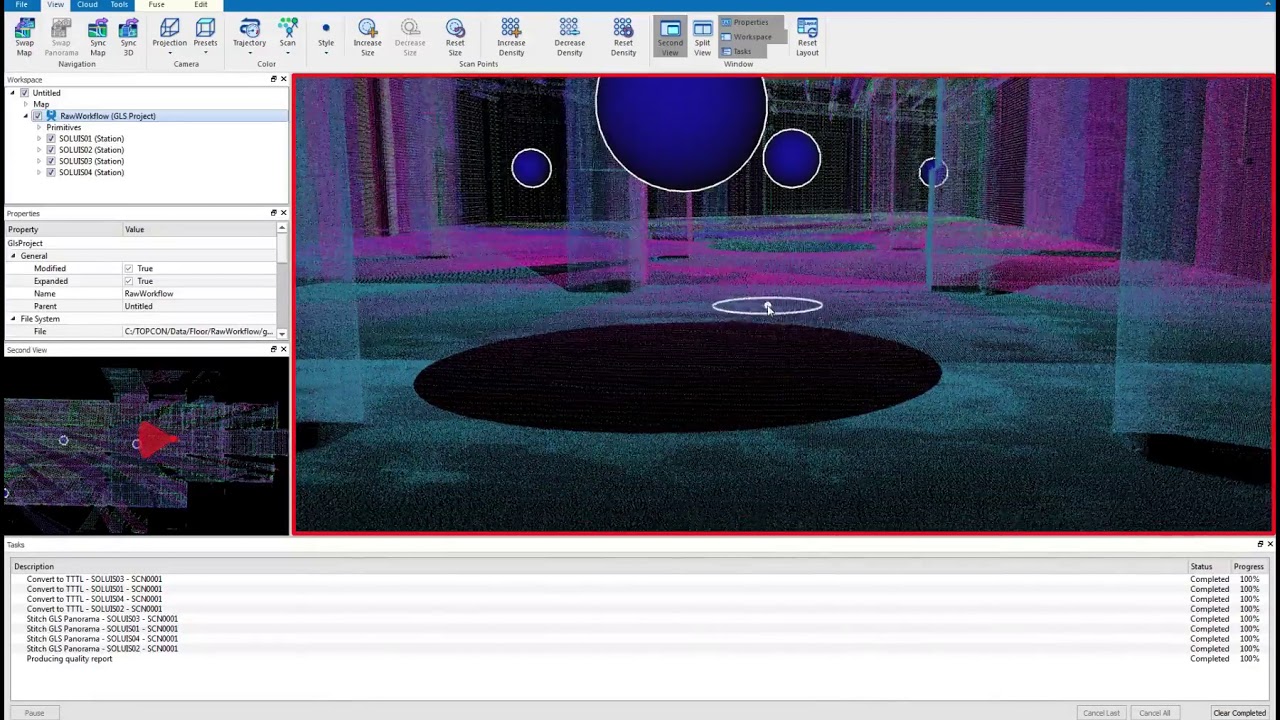Select the Name value field RawWorkflow
Viewport: 1280px width, 720px height.
coord(198,294)
